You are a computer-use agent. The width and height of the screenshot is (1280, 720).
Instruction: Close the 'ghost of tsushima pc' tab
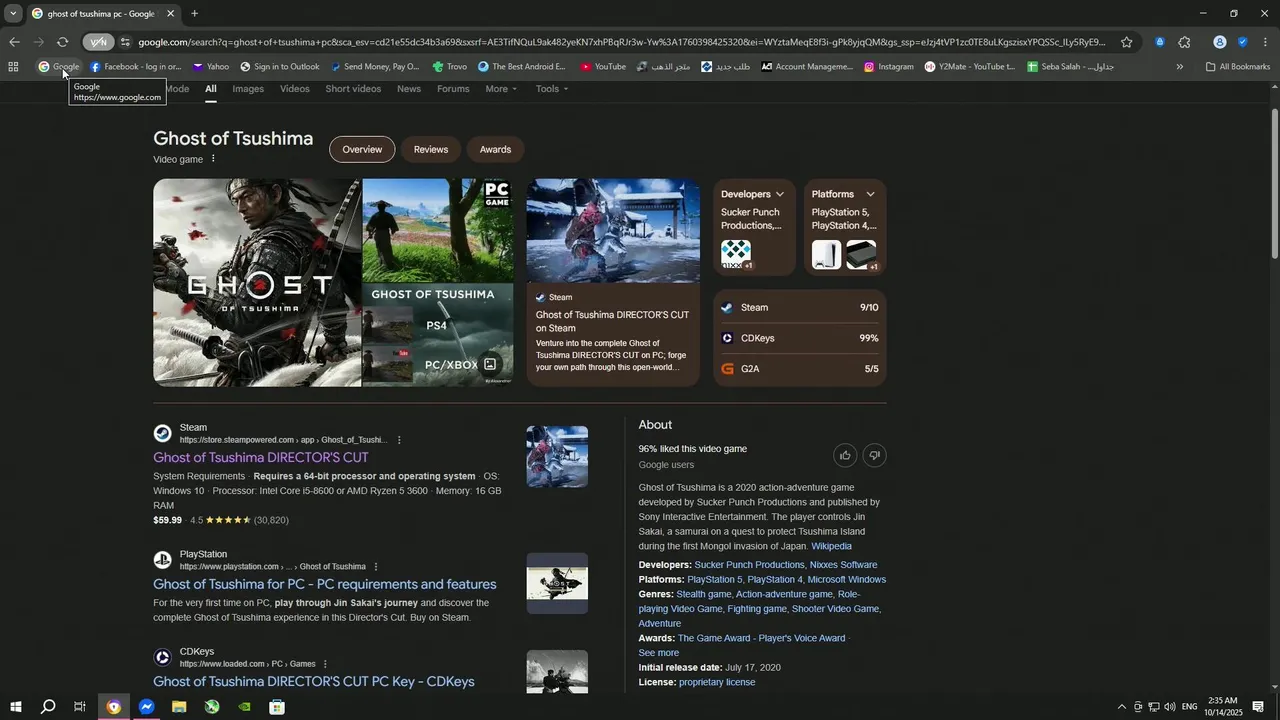[170, 14]
